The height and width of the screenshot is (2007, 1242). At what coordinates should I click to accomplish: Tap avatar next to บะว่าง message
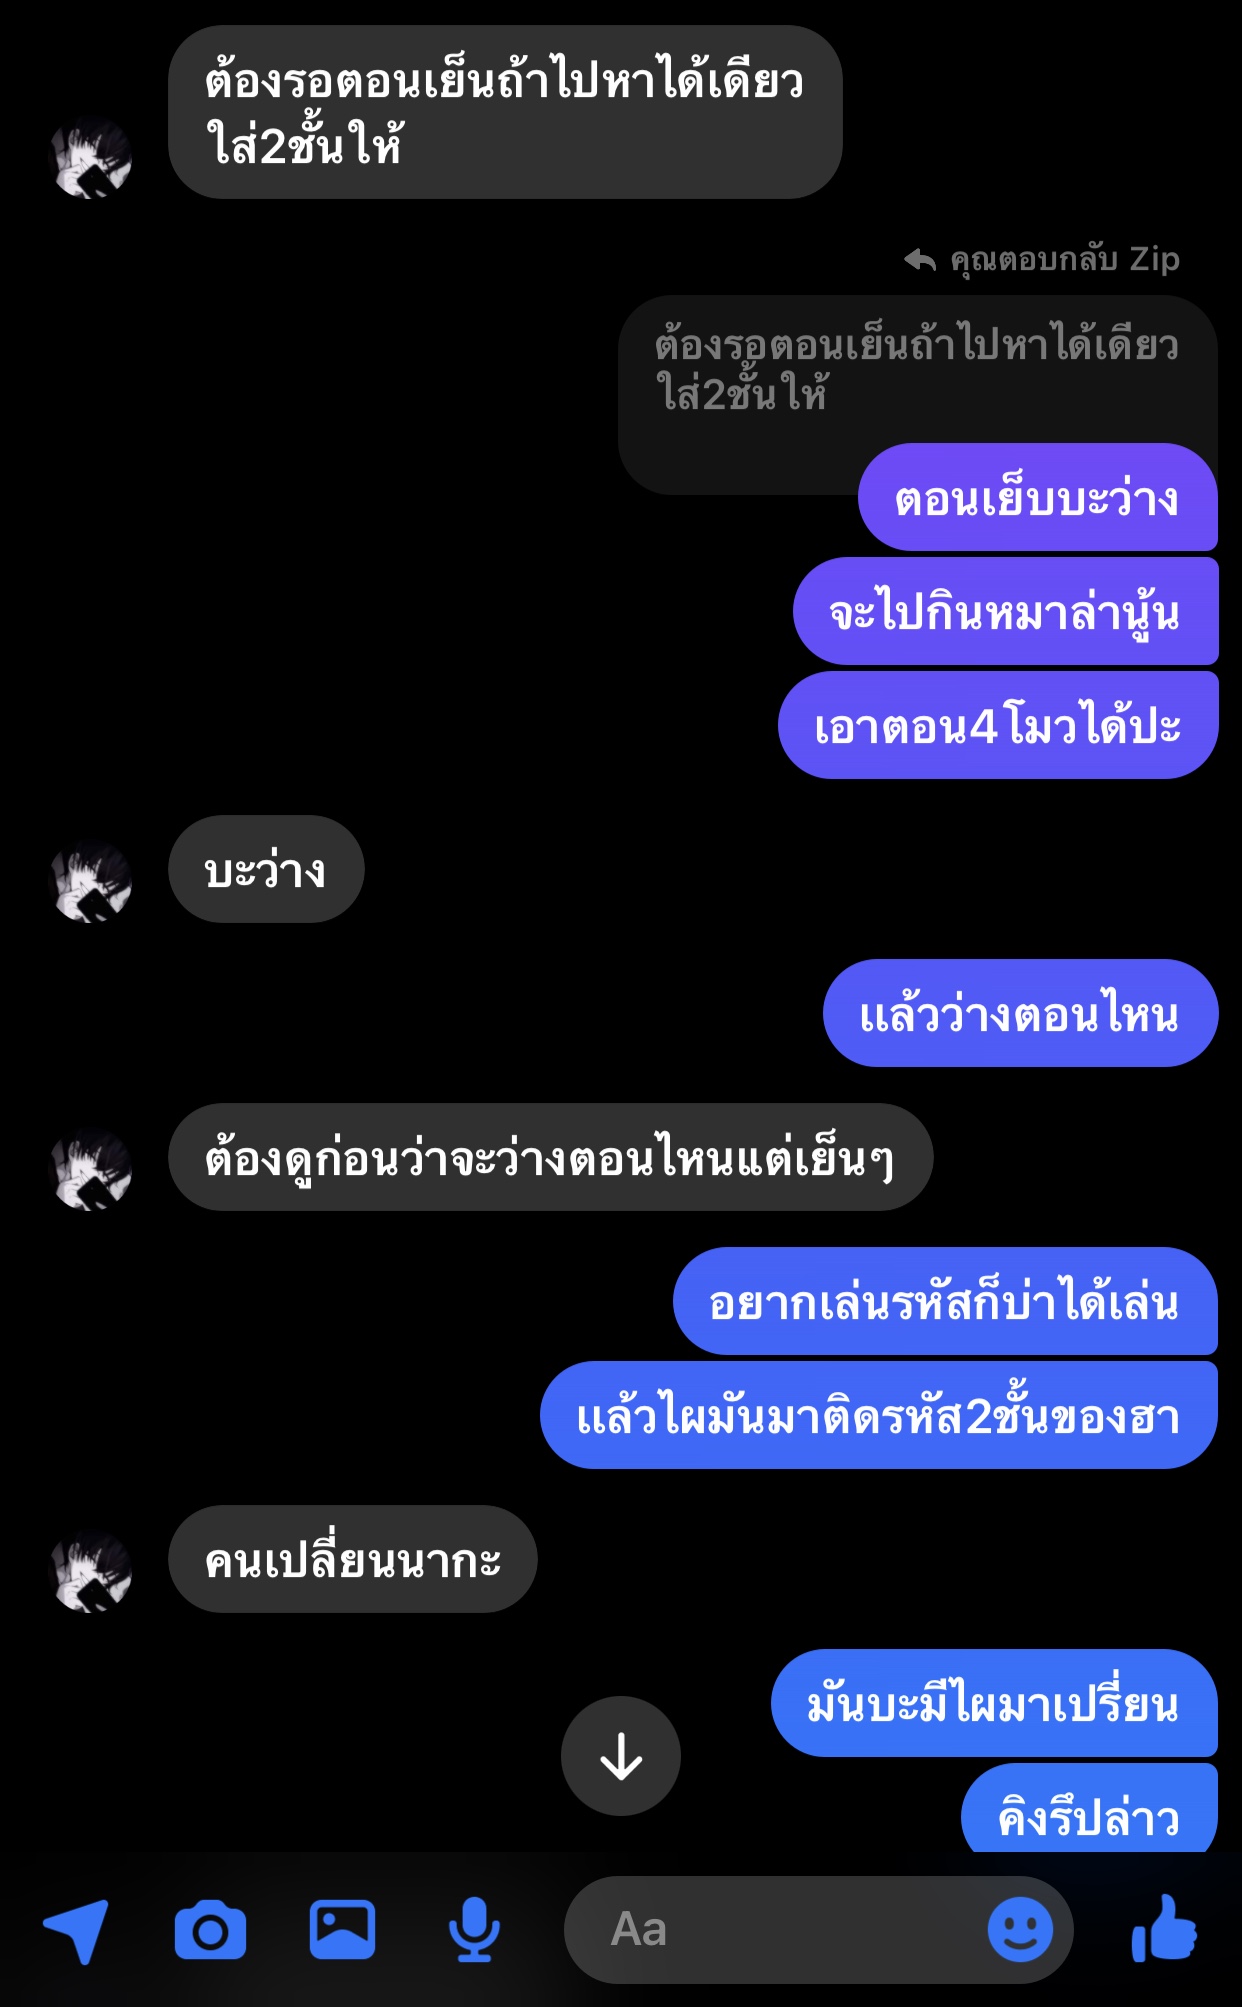91,881
